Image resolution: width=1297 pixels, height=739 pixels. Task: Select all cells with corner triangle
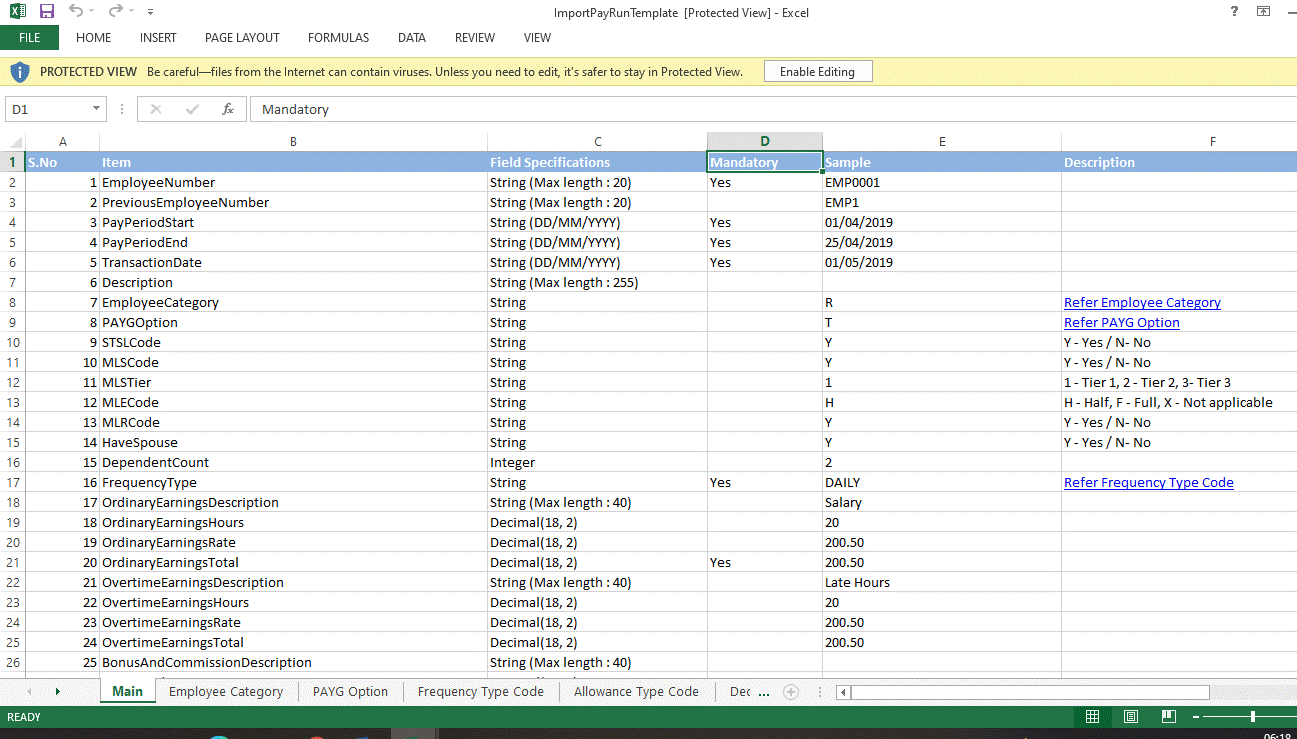point(13,142)
